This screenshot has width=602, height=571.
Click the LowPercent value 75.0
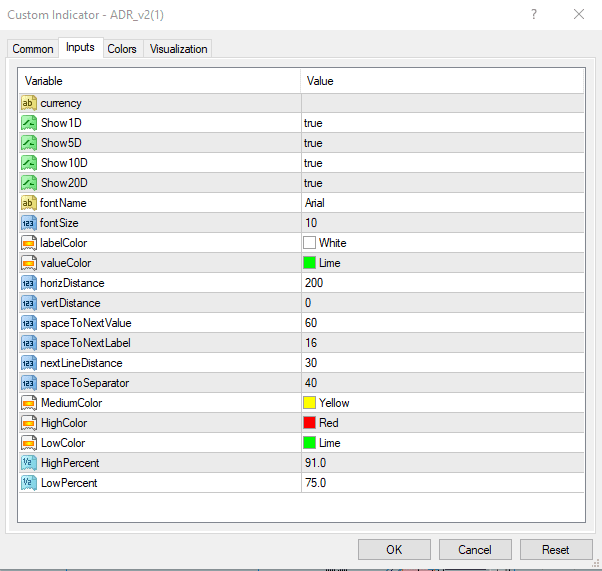coord(315,483)
